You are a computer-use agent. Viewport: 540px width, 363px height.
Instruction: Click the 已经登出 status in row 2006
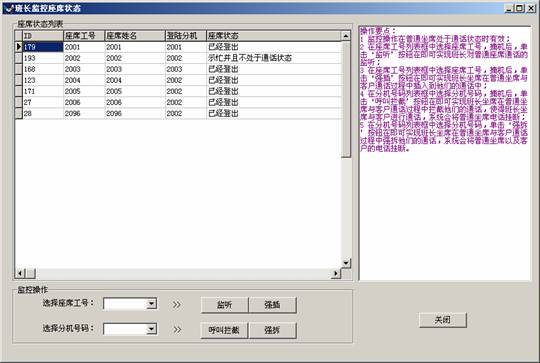coord(274,102)
